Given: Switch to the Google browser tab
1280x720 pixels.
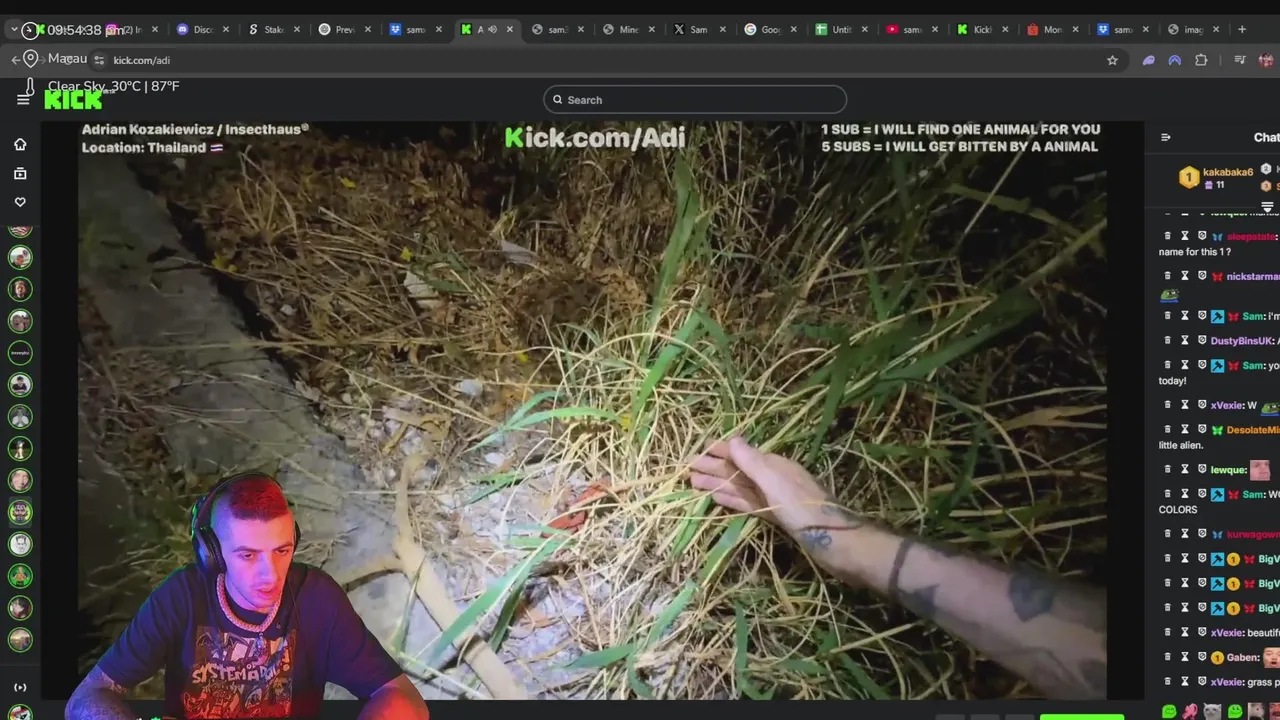Looking at the screenshot, I should click(x=770, y=30).
